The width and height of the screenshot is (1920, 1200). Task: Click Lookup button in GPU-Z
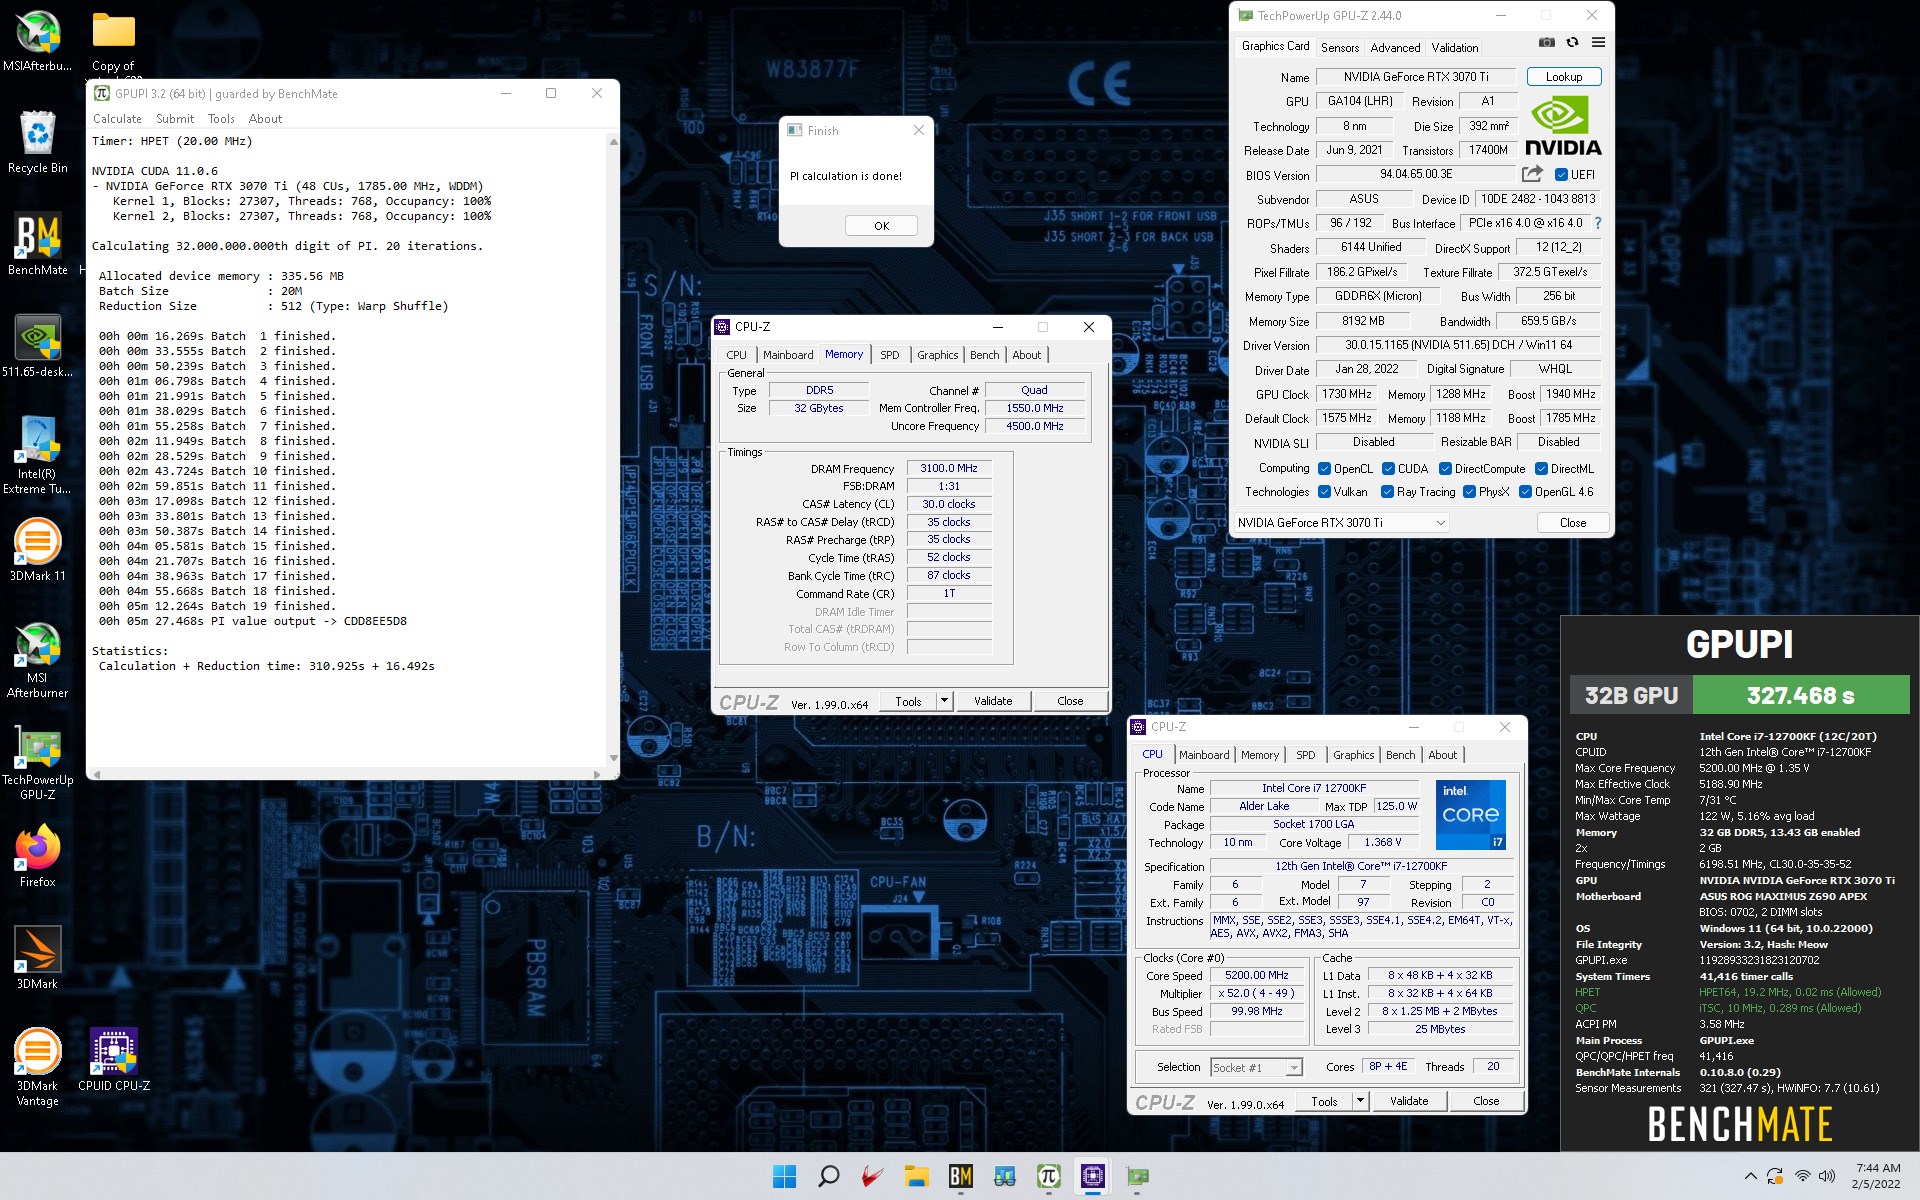coord(1564,77)
